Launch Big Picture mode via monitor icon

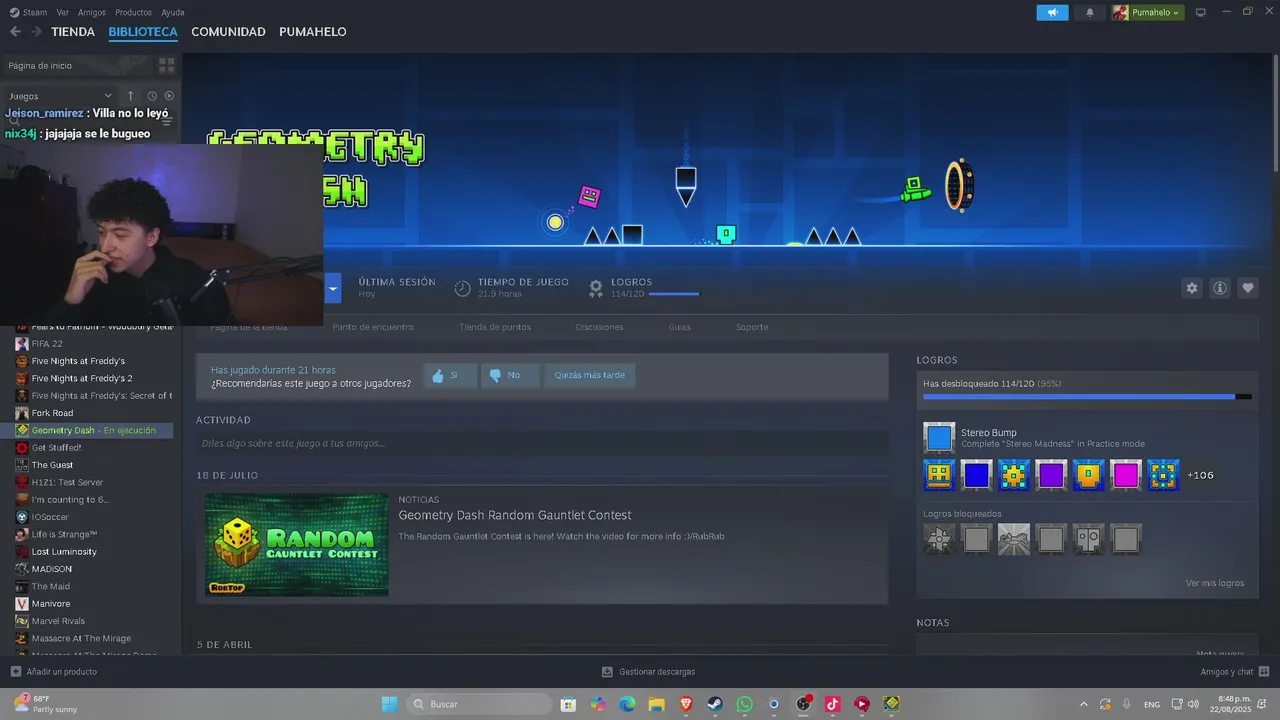pyautogui.click(x=1201, y=12)
